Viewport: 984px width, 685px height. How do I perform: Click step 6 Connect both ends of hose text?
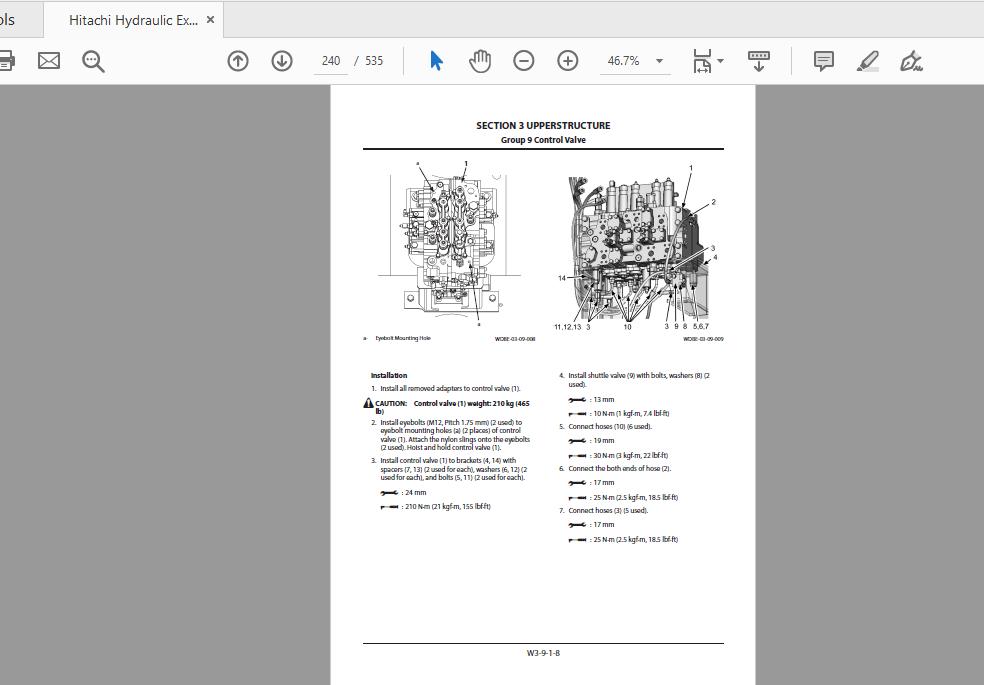click(x=615, y=469)
